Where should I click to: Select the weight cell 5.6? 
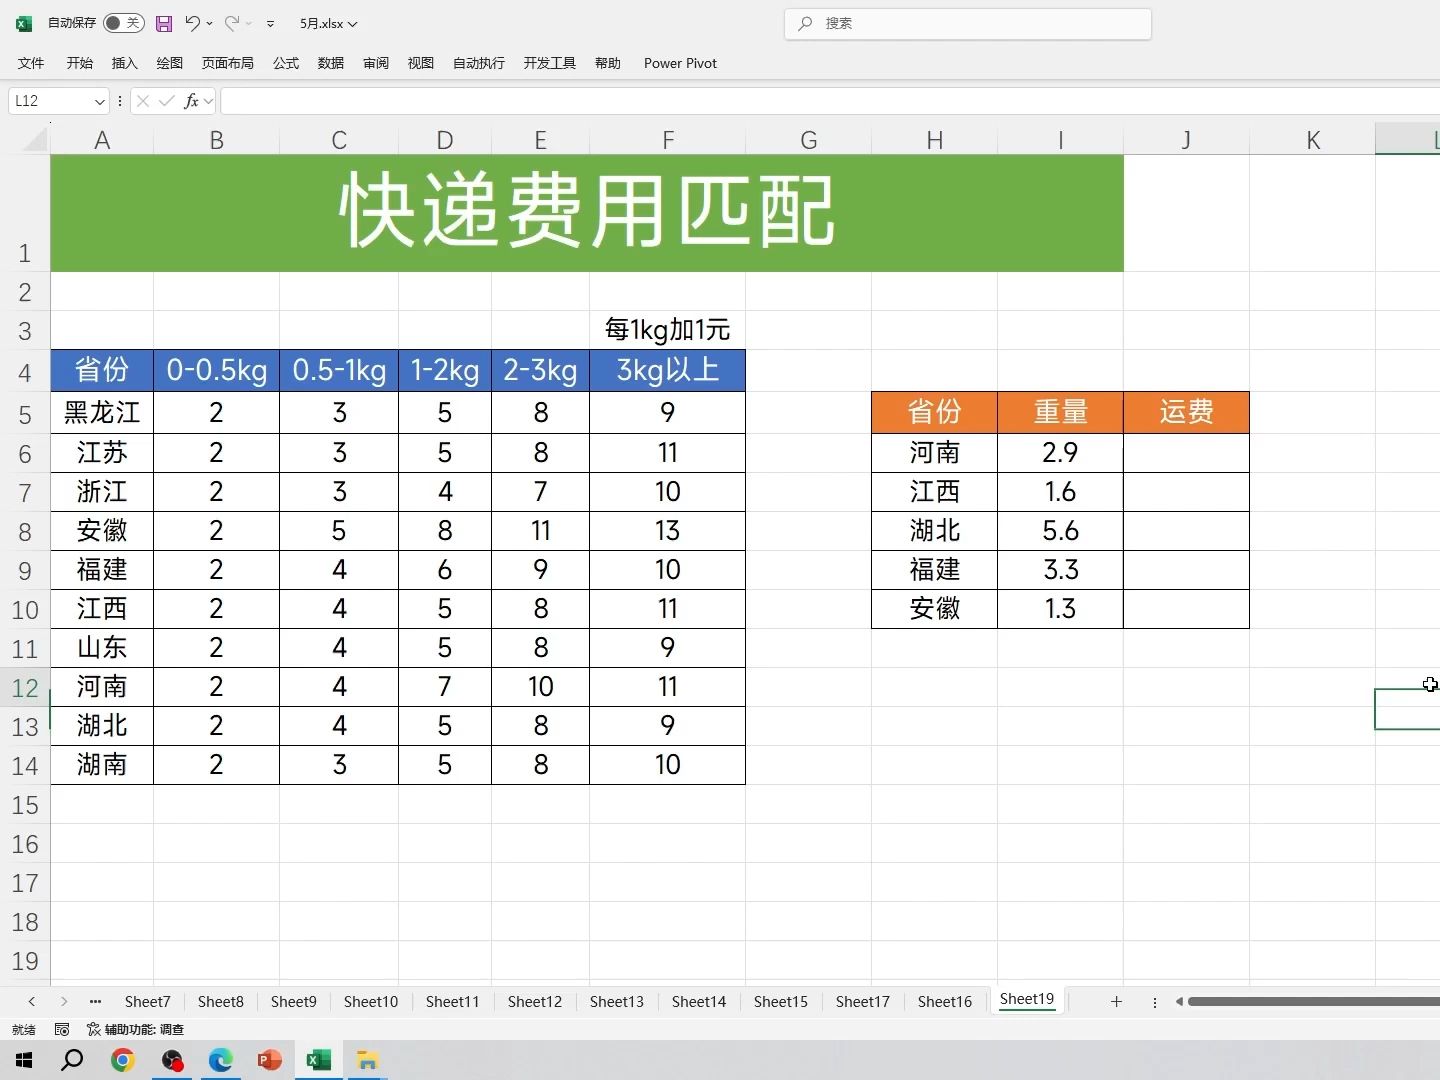tap(1060, 531)
